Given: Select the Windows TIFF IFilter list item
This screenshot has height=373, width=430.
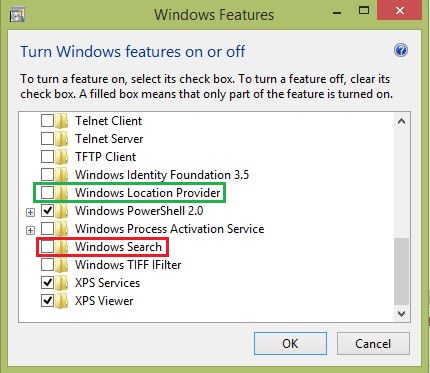Looking at the screenshot, I should pyautogui.click(x=128, y=265).
